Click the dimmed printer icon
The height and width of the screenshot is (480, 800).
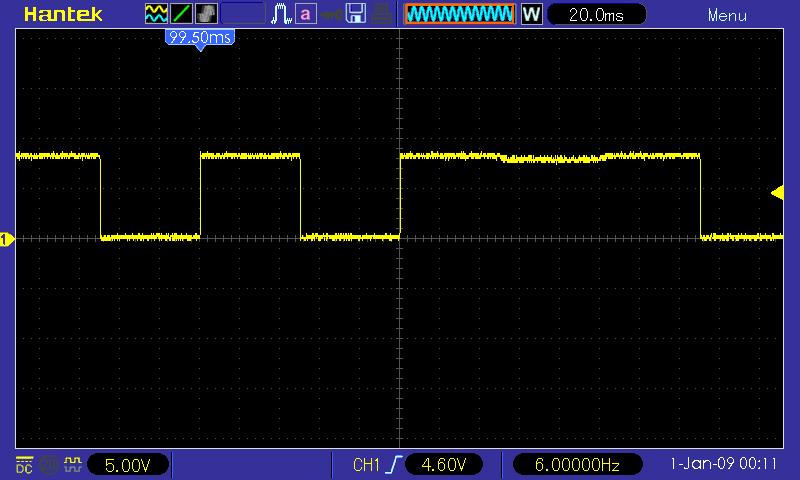tap(381, 14)
